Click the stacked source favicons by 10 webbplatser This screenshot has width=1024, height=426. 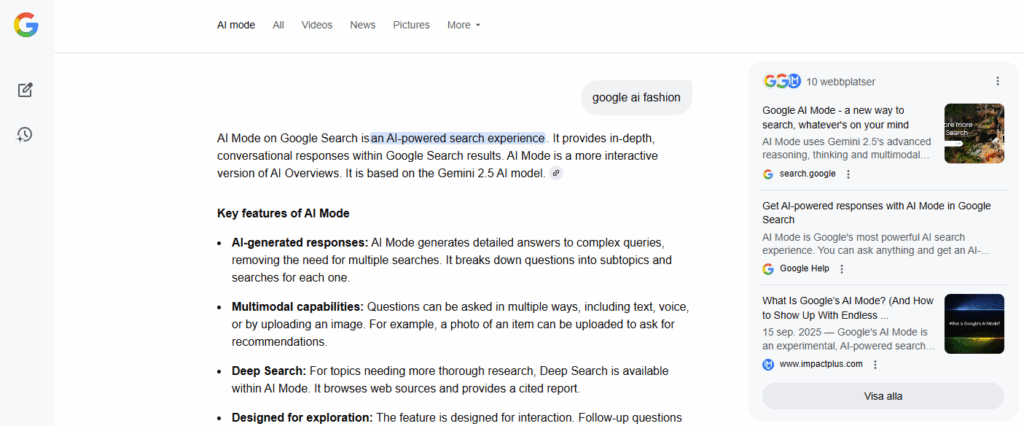[782, 81]
